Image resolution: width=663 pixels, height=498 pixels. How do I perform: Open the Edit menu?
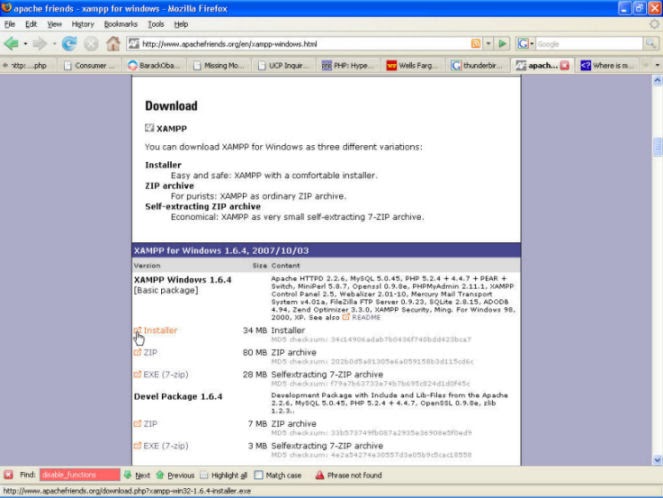[31, 24]
